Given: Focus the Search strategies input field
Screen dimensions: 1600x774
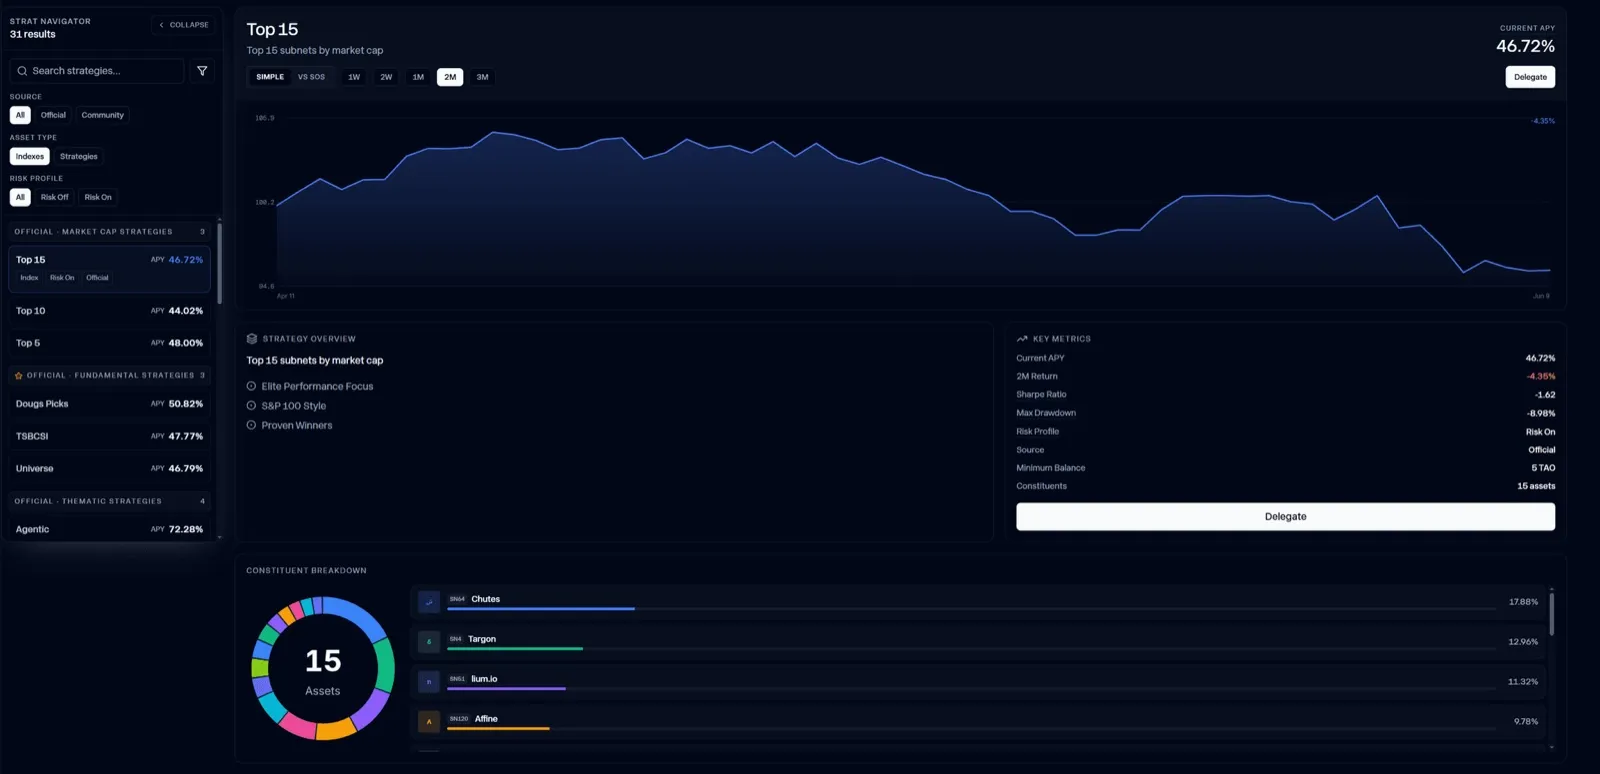Looking at the screenshot, I should [97, 71].
